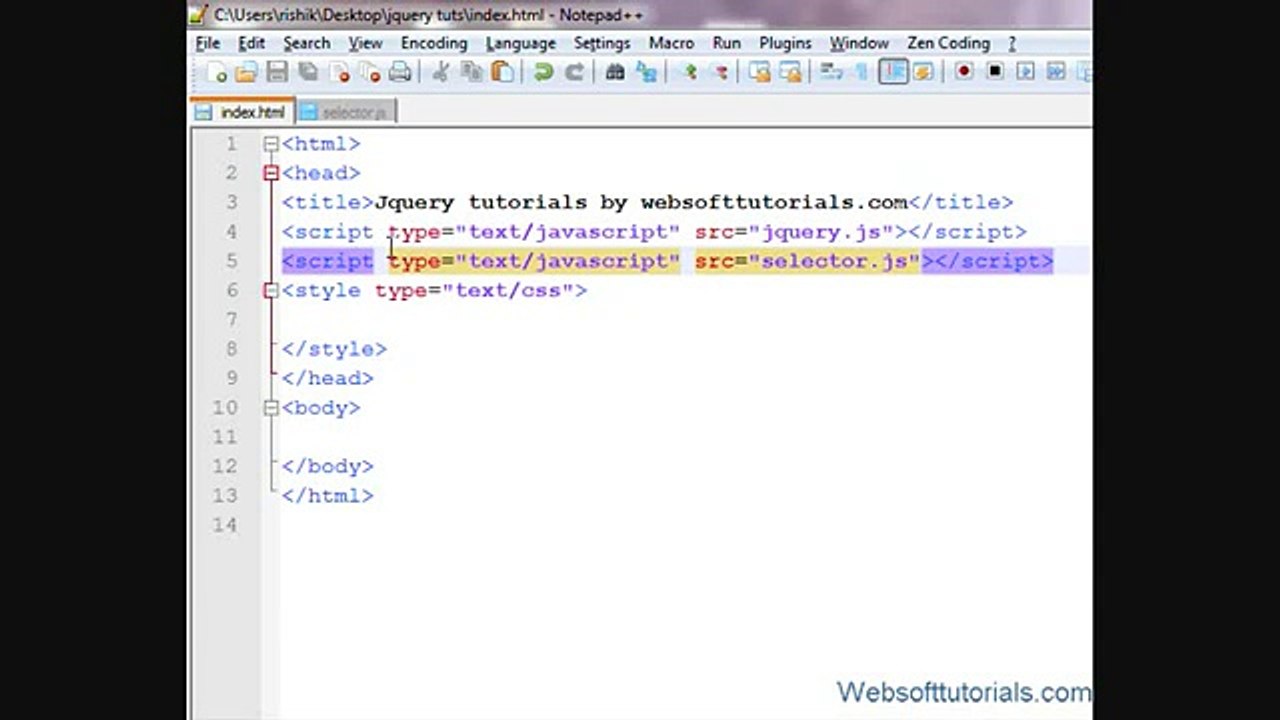Toggle the Word Wrap toolbar icon
1280x720 pixels.
pos(831,72)
